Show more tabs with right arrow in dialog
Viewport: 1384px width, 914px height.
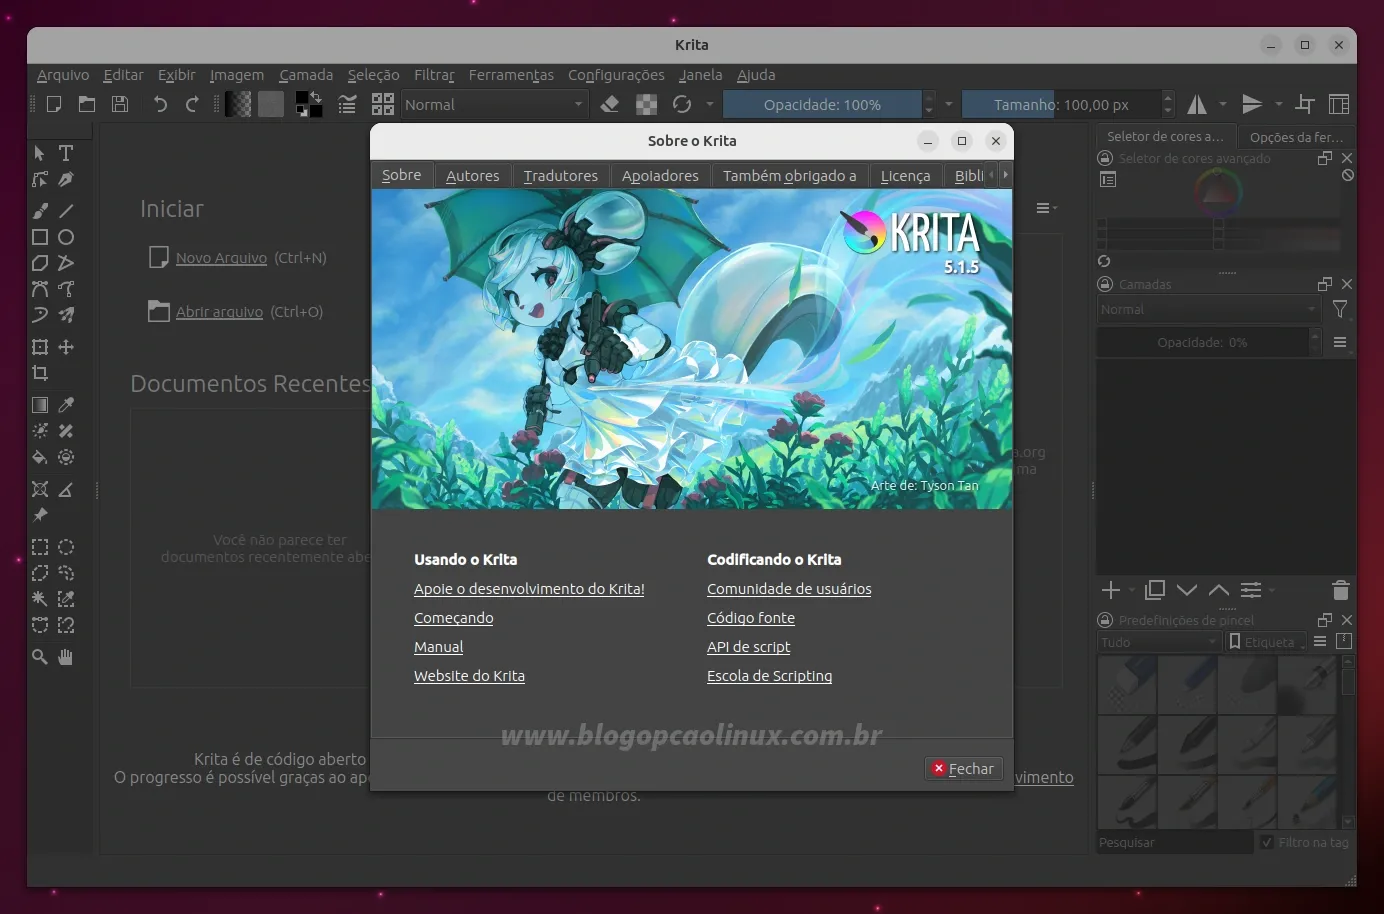(x=1005, y=174)
